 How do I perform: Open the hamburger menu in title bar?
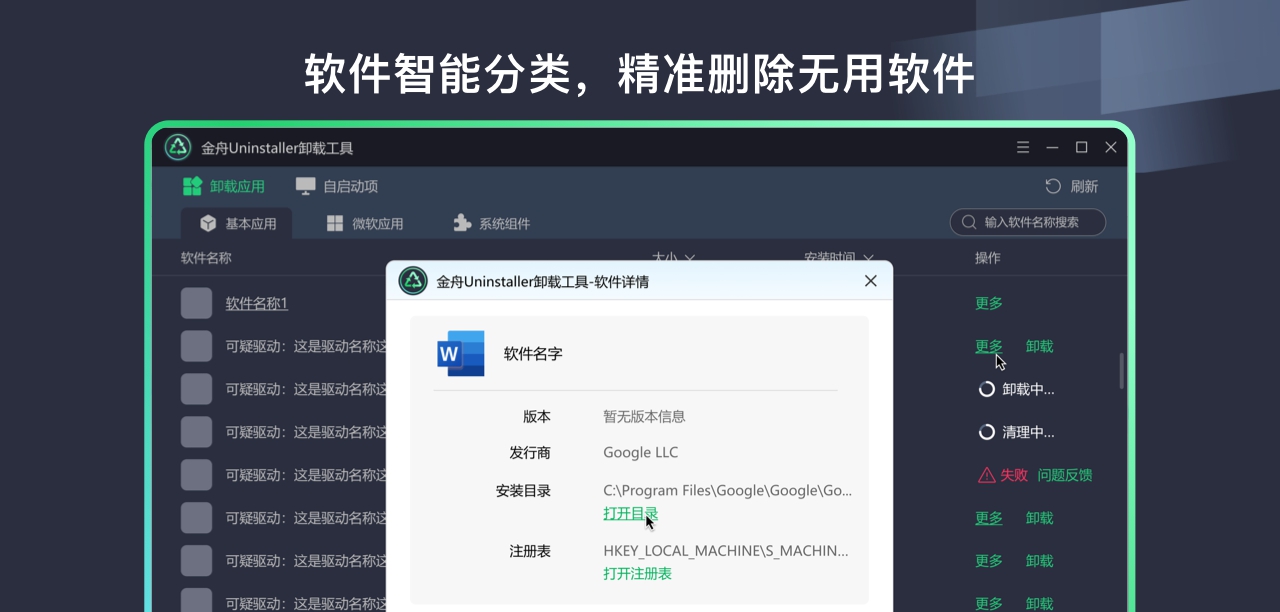(x=1023, y=147)
